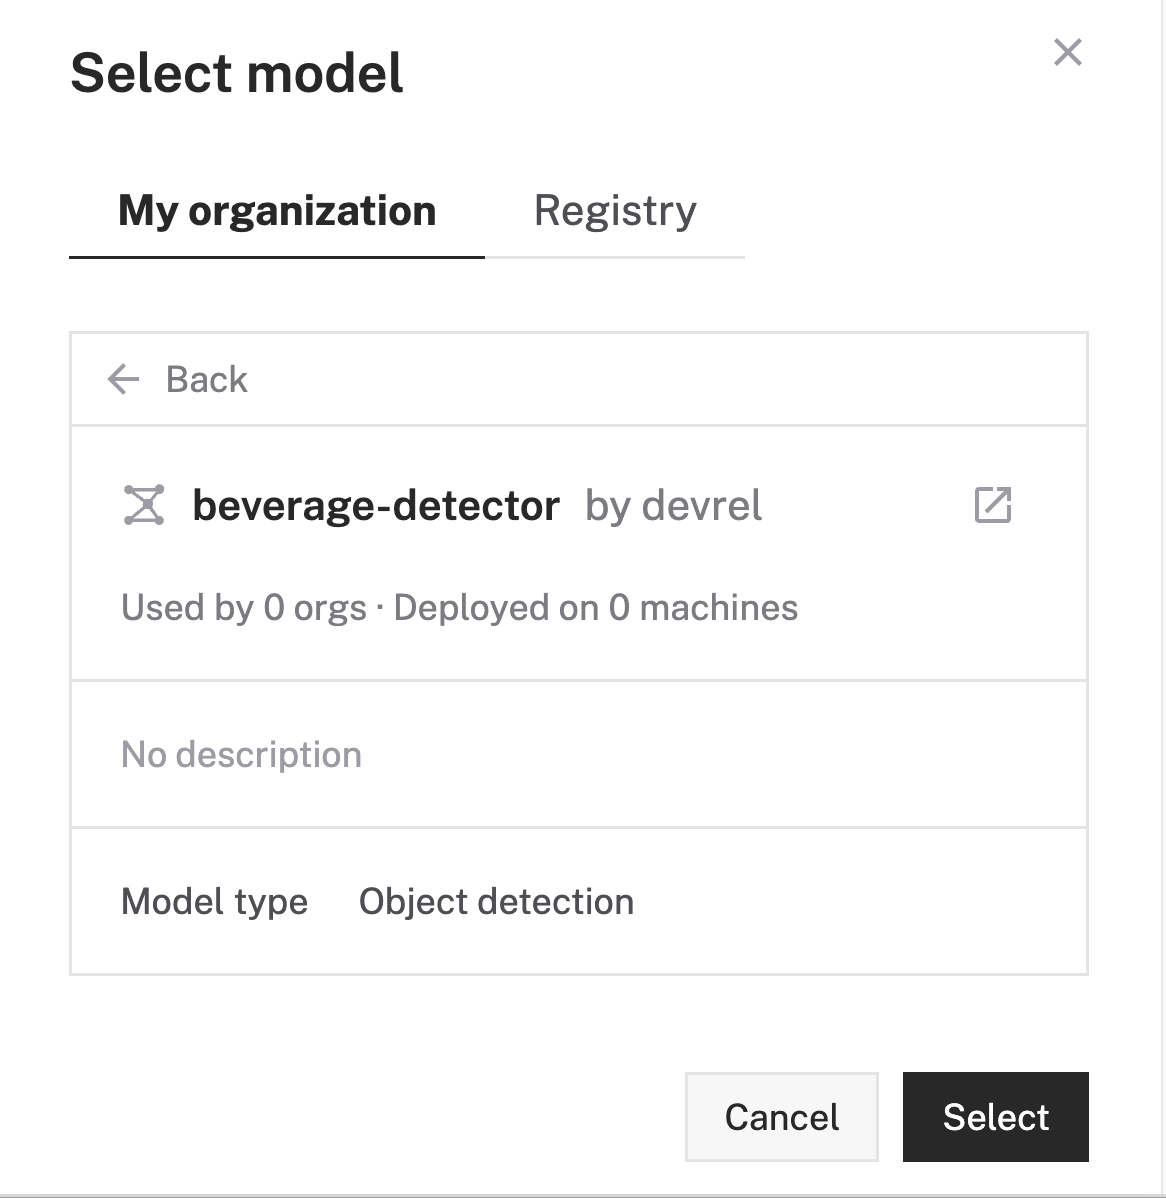The image size is (1166, 1198).
Task: Click the 'by devrel' author text
Action: click(x=673, y=505)
